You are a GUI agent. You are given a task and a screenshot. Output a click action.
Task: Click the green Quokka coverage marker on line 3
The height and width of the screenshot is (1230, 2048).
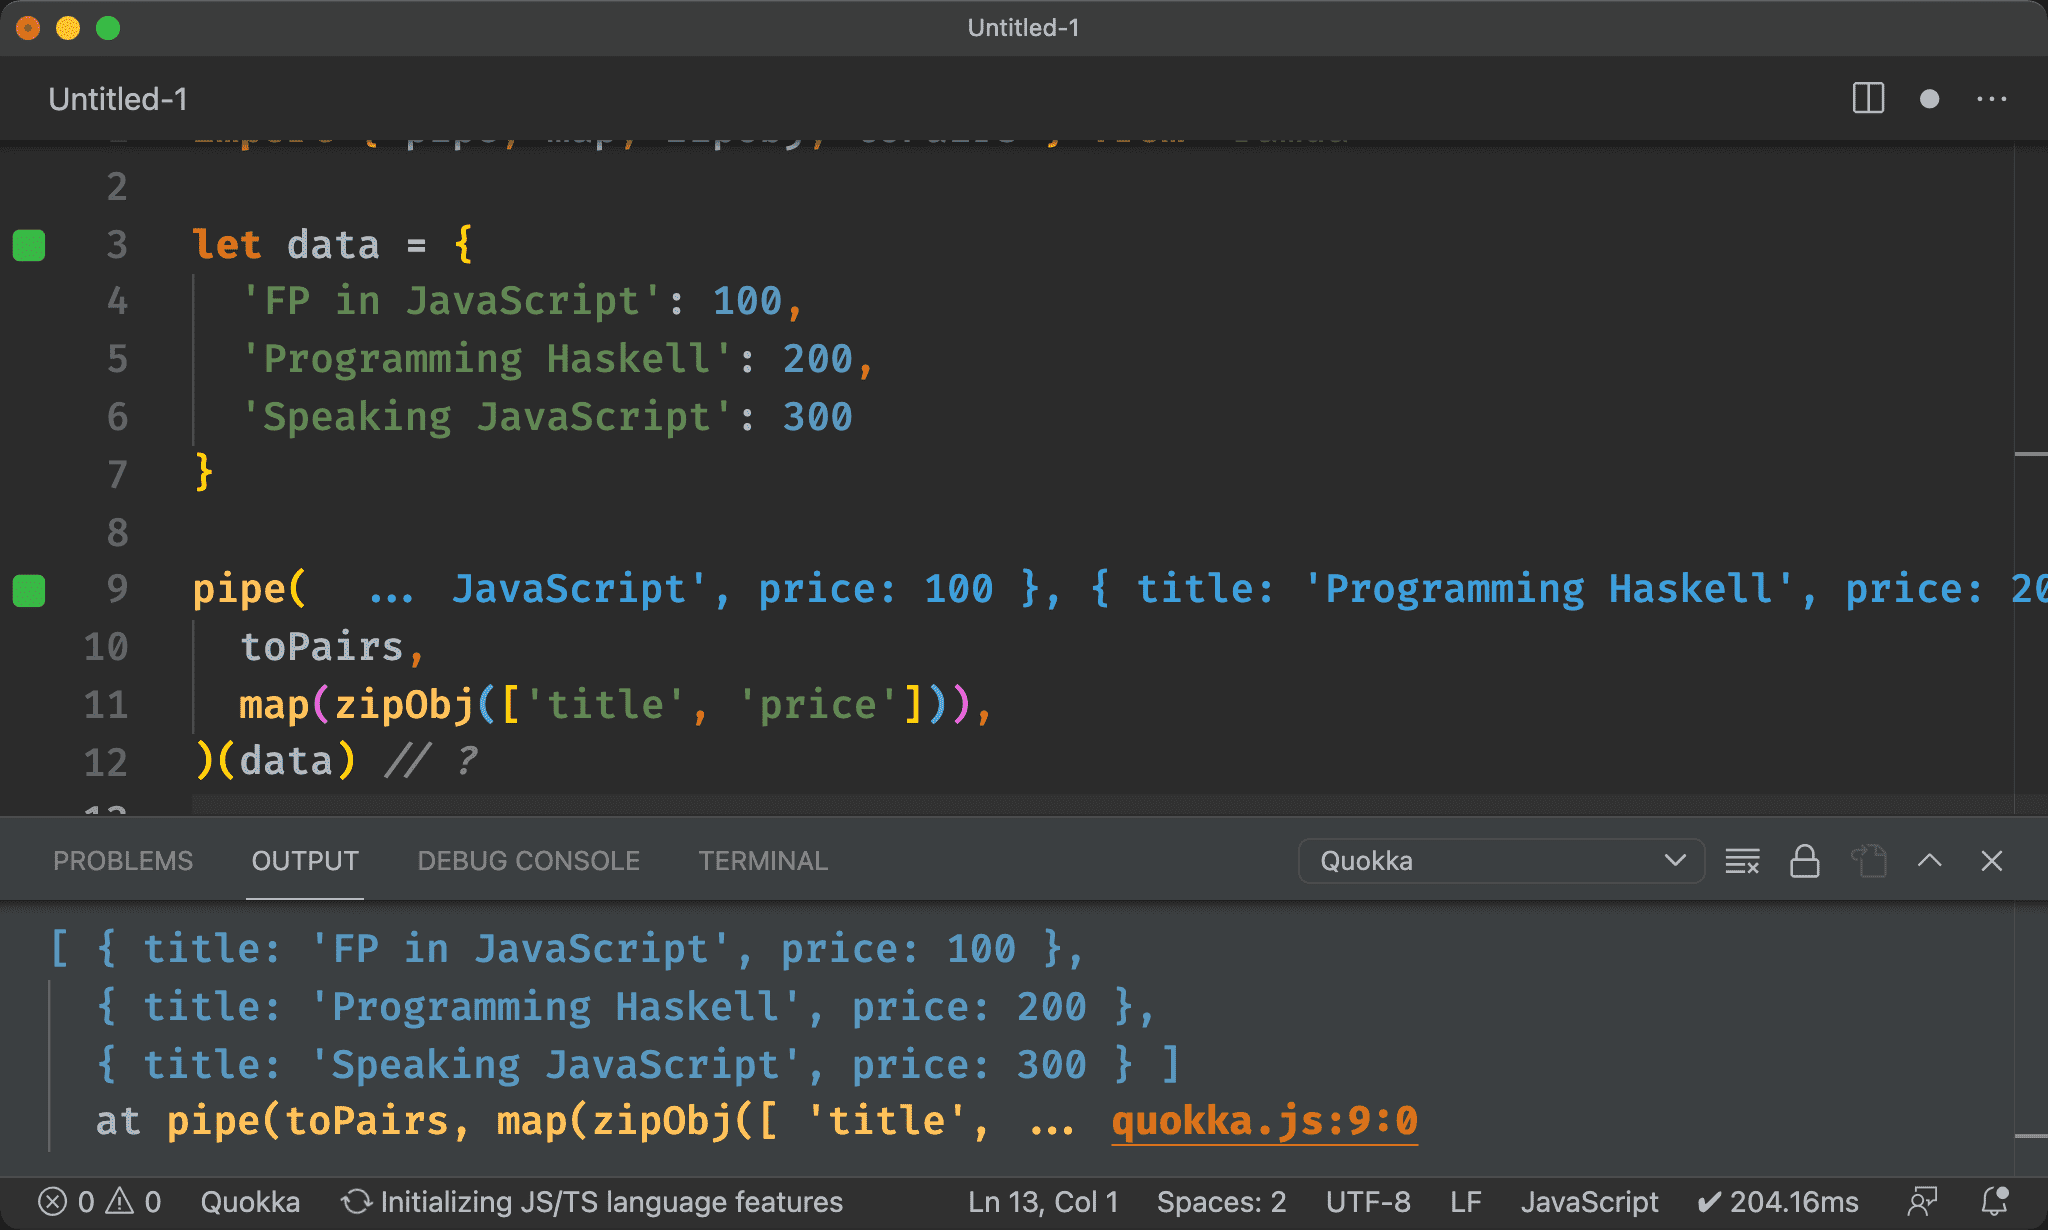[29, 245]
